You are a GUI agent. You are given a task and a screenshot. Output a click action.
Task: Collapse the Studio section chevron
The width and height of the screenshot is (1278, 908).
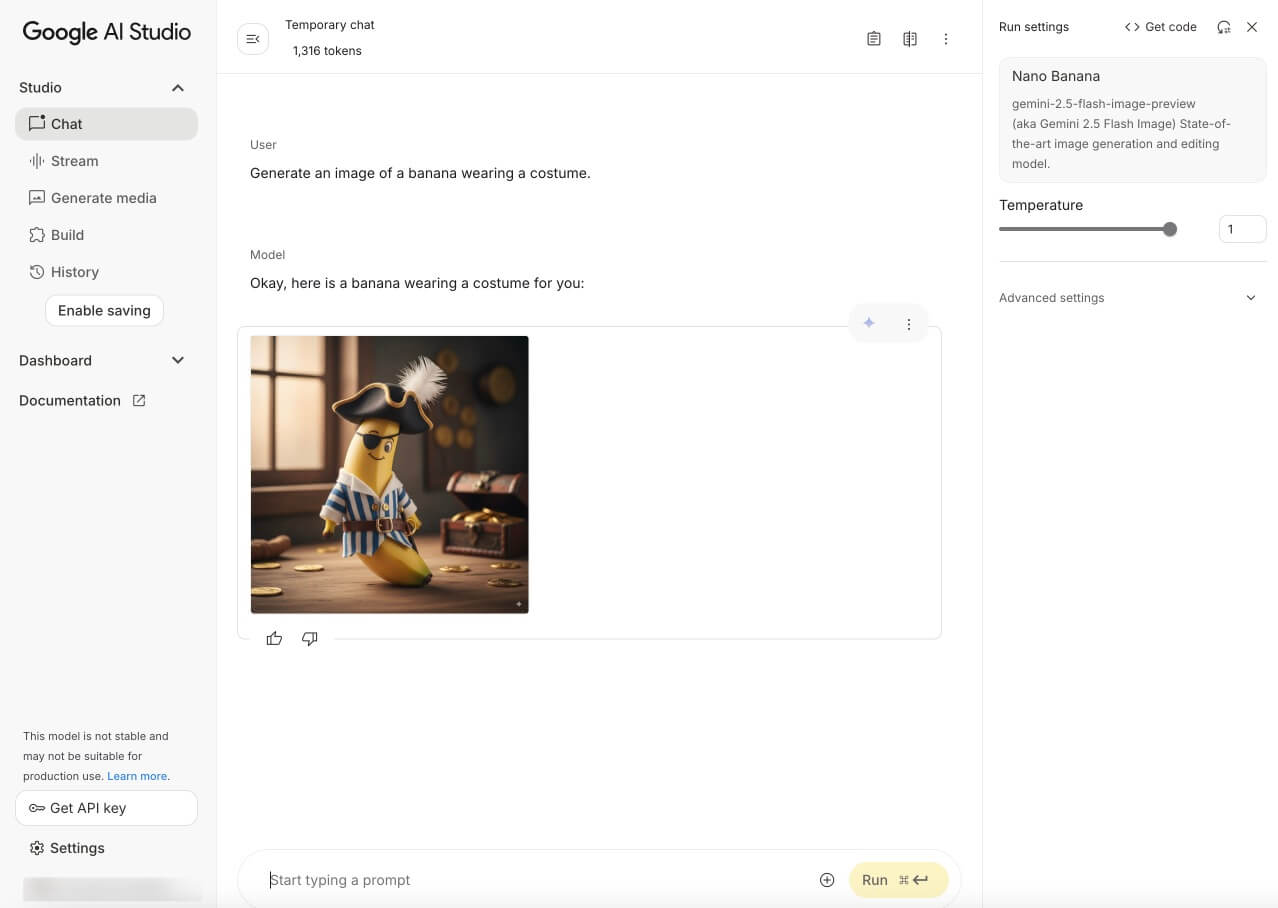178,88
